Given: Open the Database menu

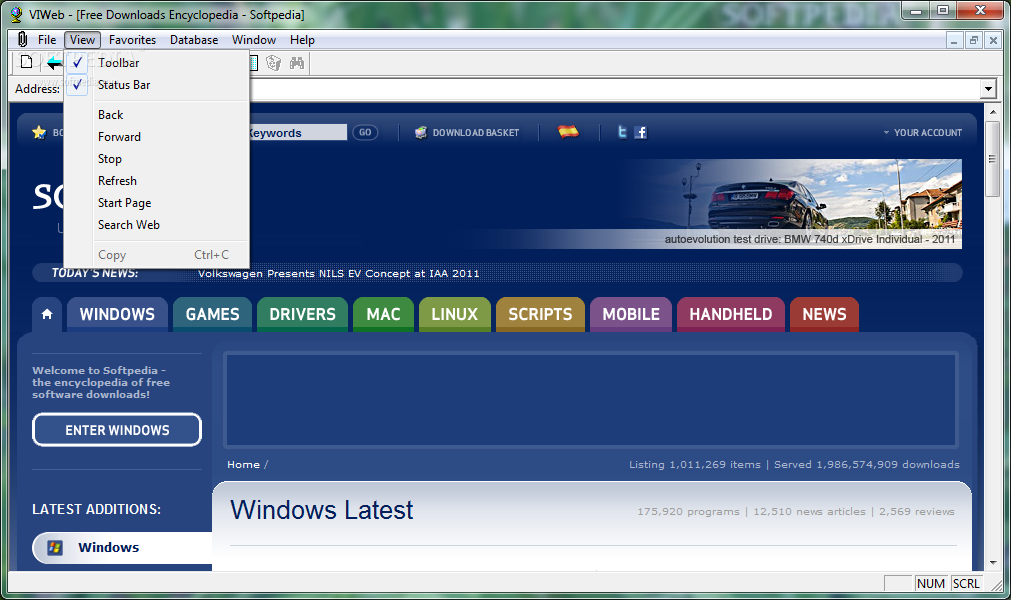Looking at the screenshot, I should point(194,40).
